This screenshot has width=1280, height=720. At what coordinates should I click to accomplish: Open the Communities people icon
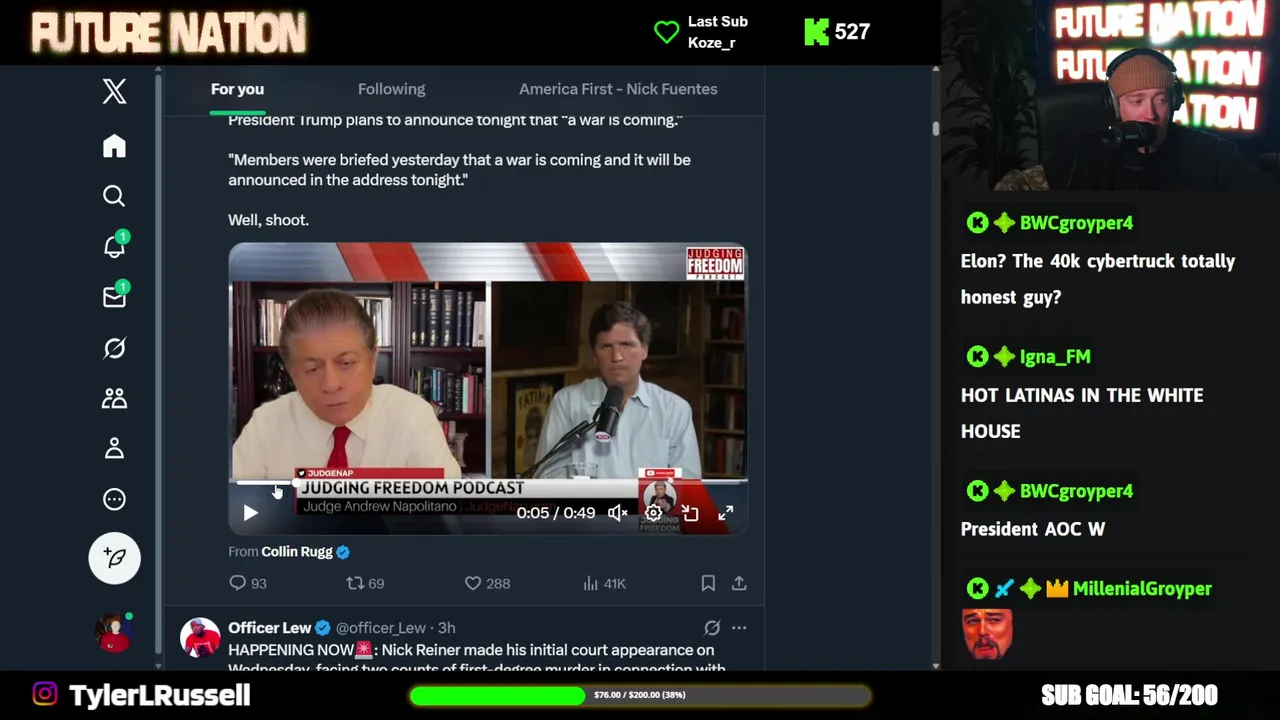[114, 398]
